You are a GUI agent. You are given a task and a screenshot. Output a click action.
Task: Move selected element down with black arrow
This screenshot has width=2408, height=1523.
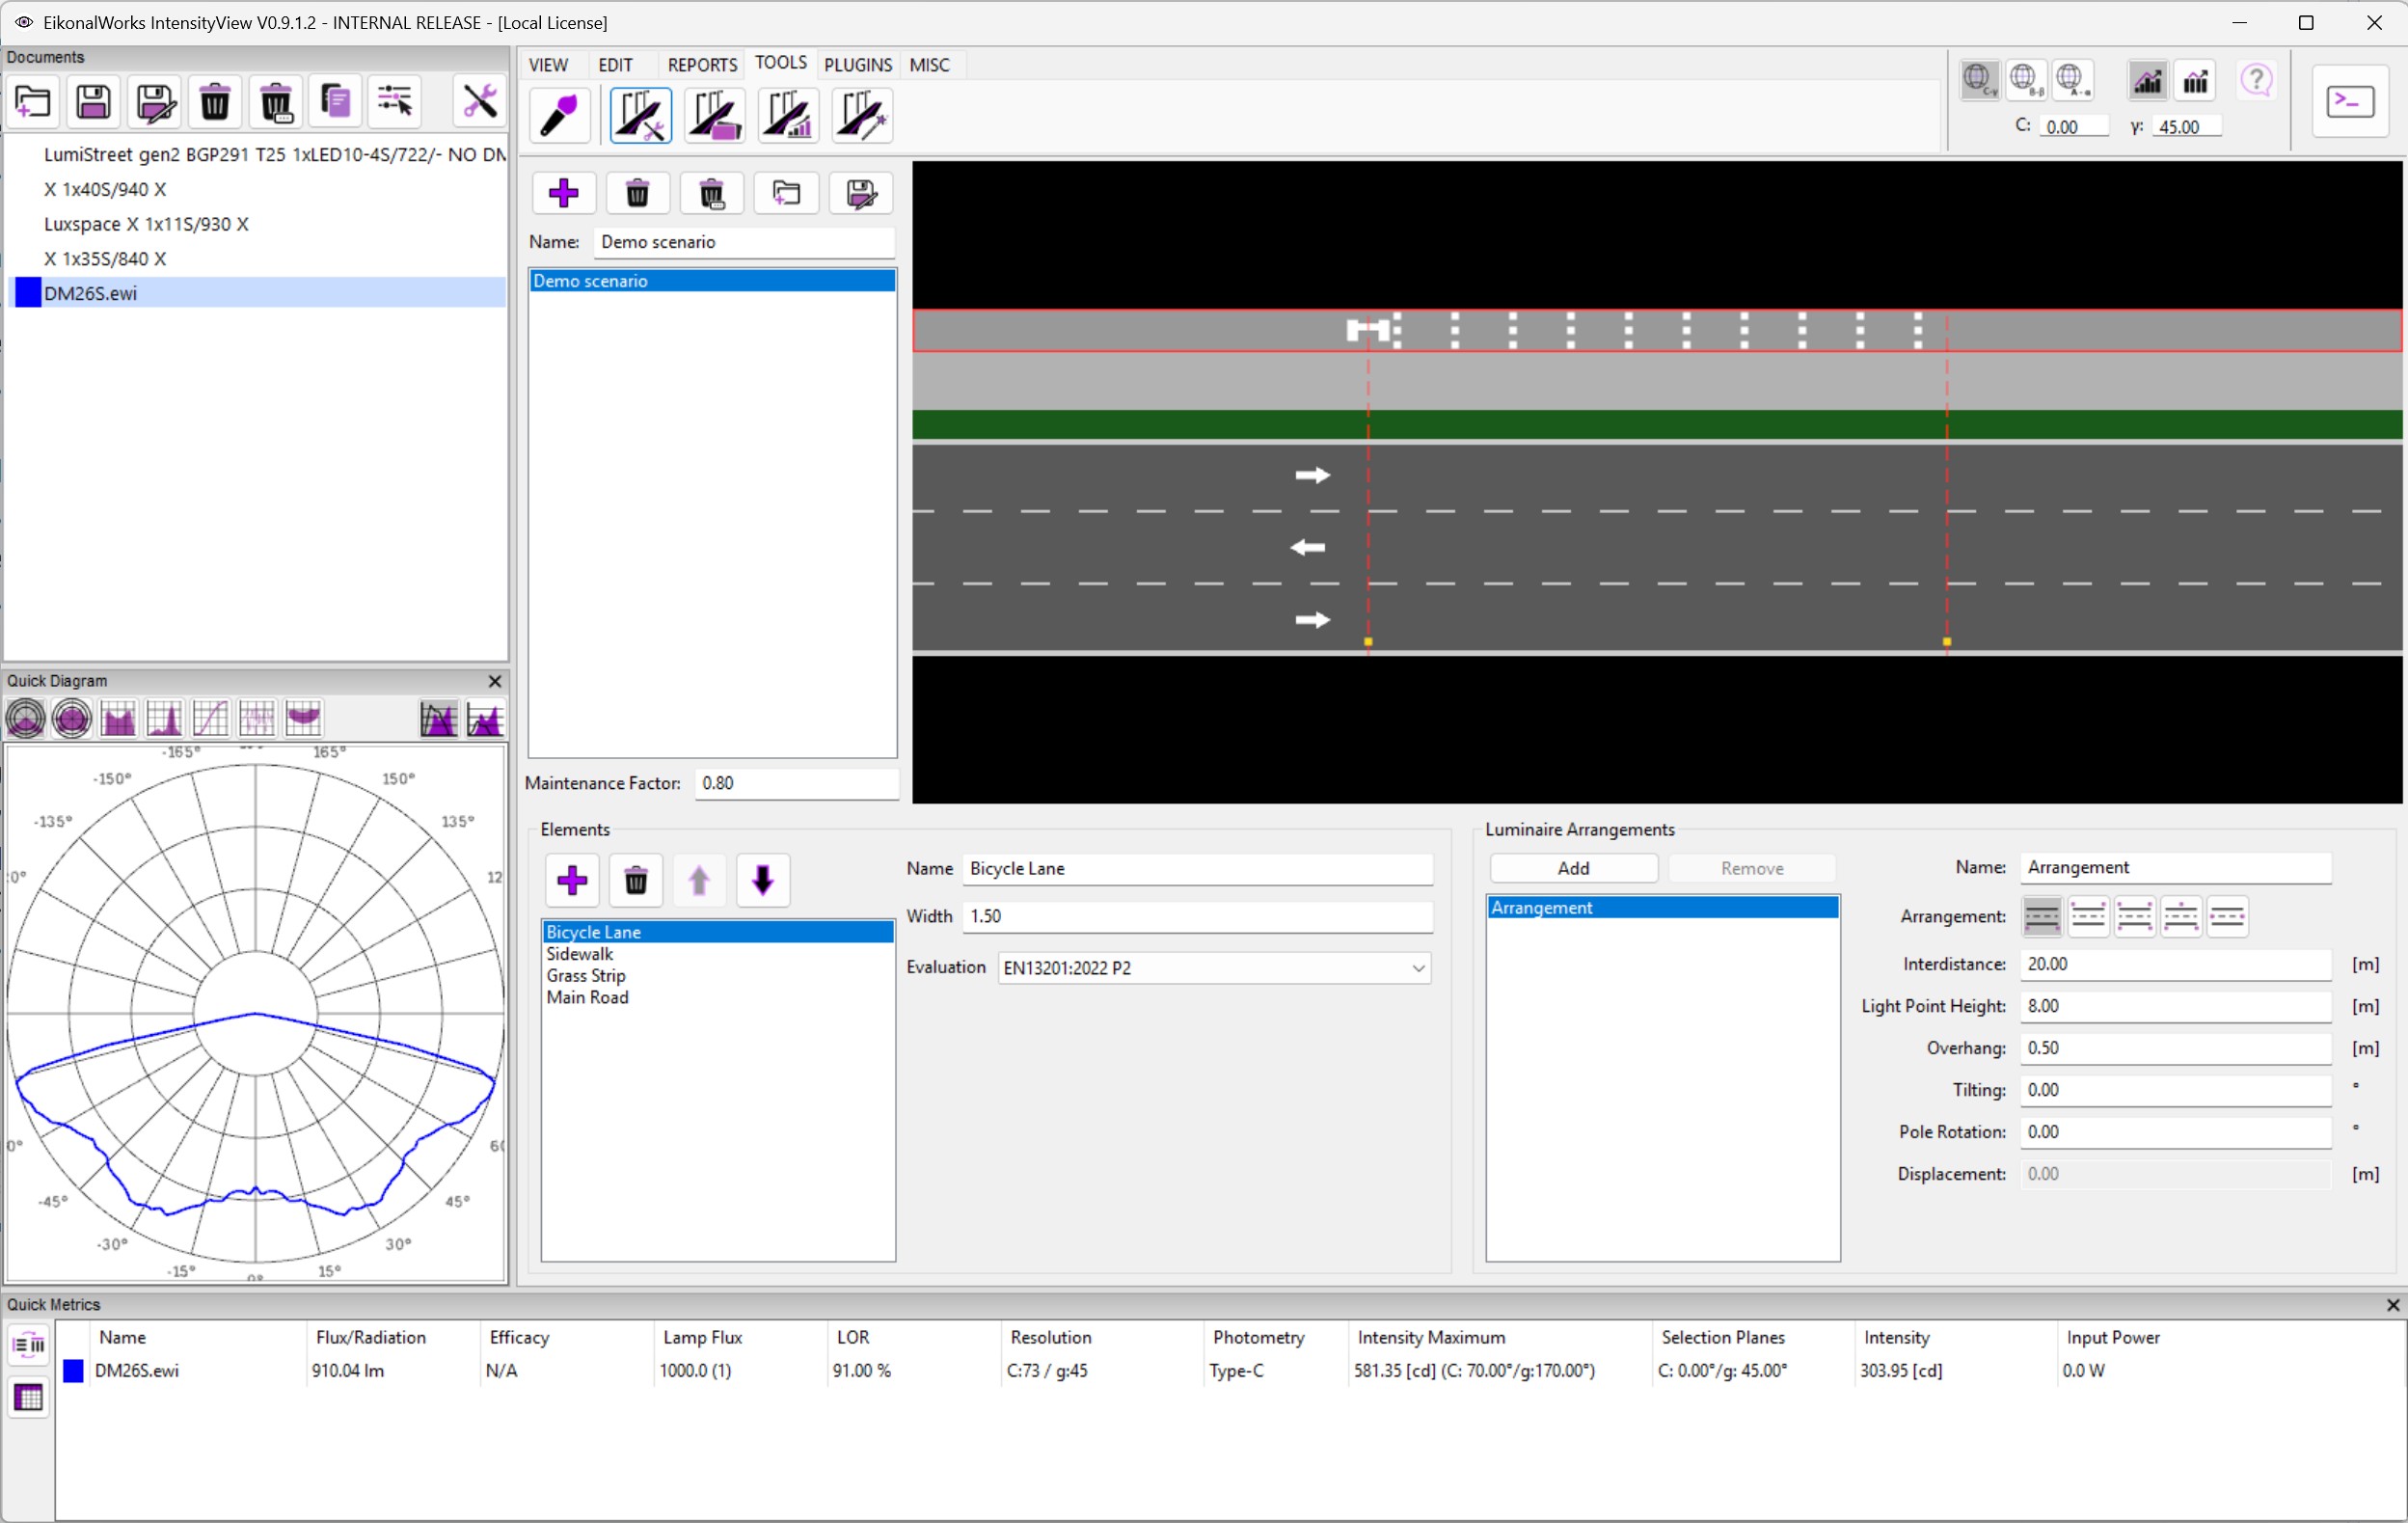(x=763, y=881)
